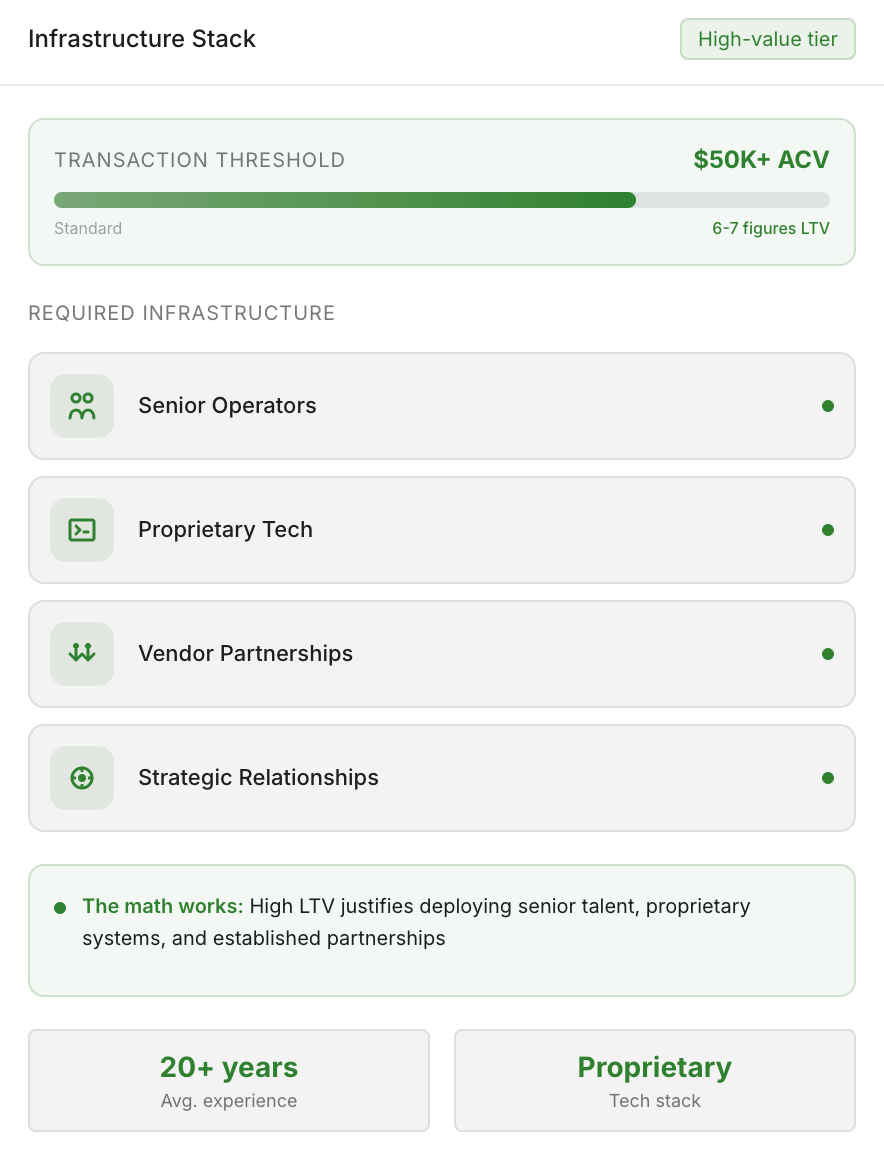Image resolution: width=884 pixels, height=1160 pixels.
Task: Click the 6-7 figures LTV label
Action: click(x=770, y=228)
